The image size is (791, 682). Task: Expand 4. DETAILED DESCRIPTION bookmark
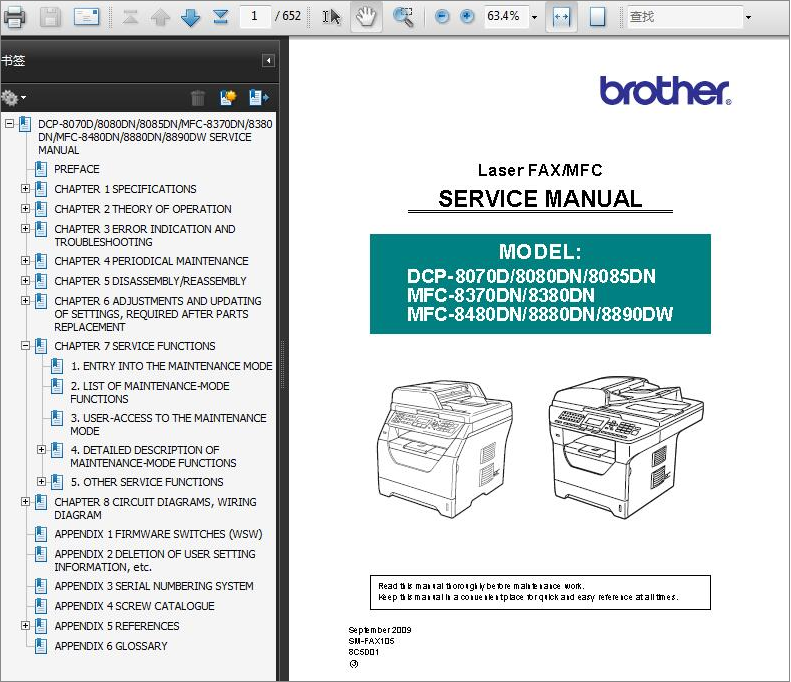(x=41, y=449)
